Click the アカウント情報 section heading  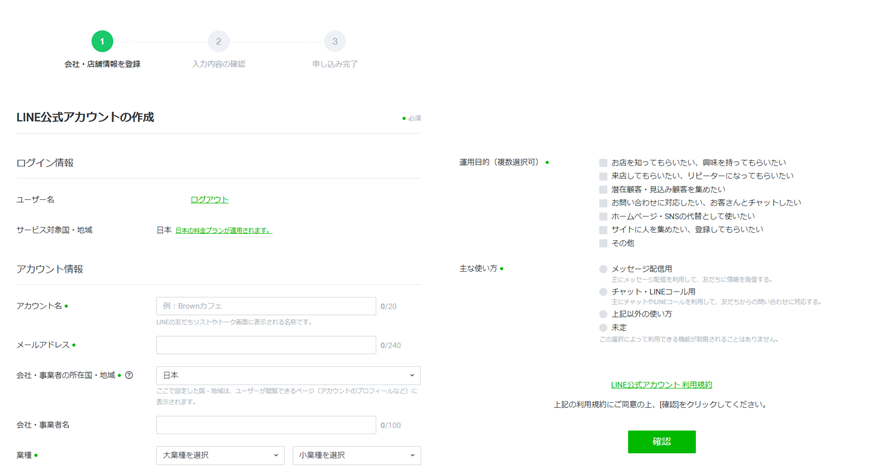click(x=50, y=269)
